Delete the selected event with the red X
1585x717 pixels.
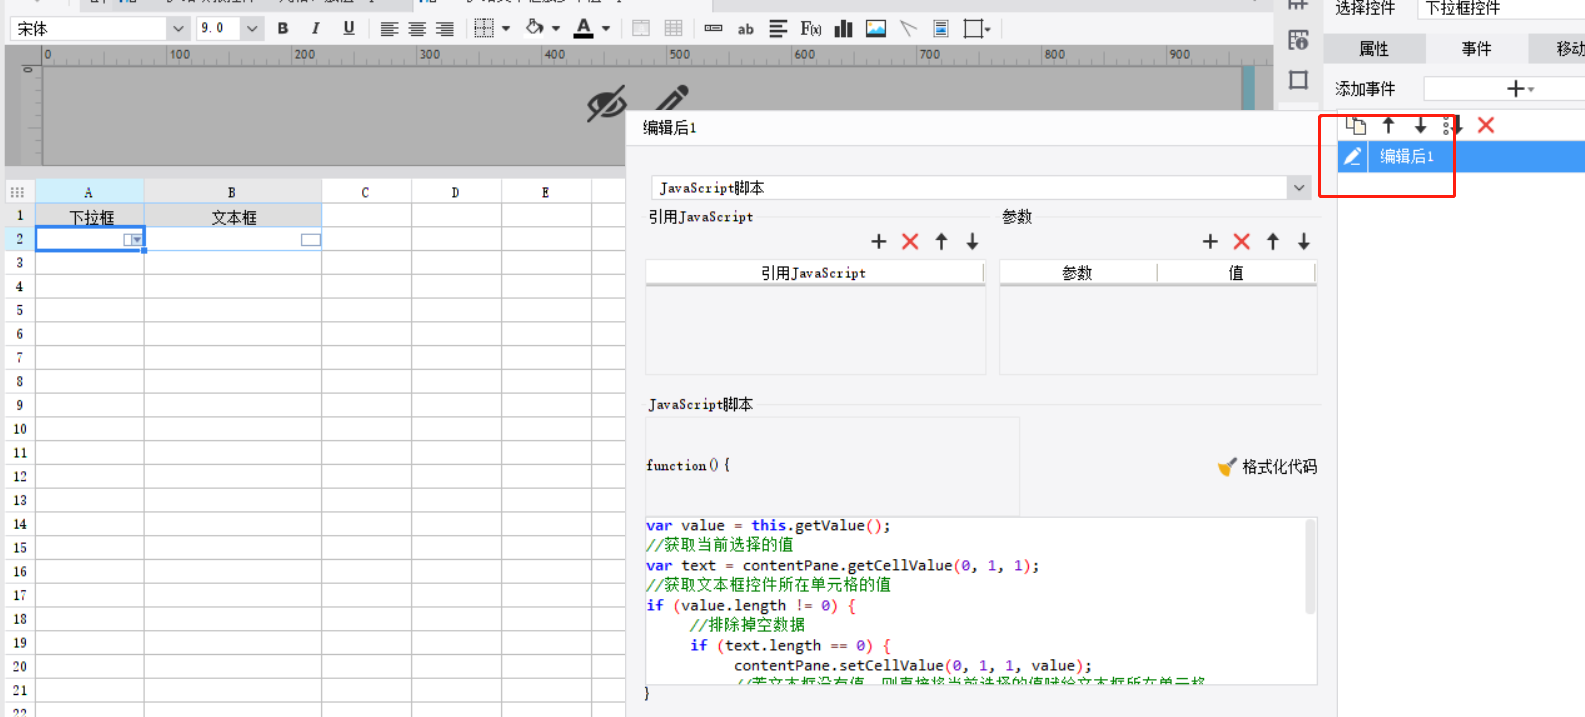point(1485,125)
